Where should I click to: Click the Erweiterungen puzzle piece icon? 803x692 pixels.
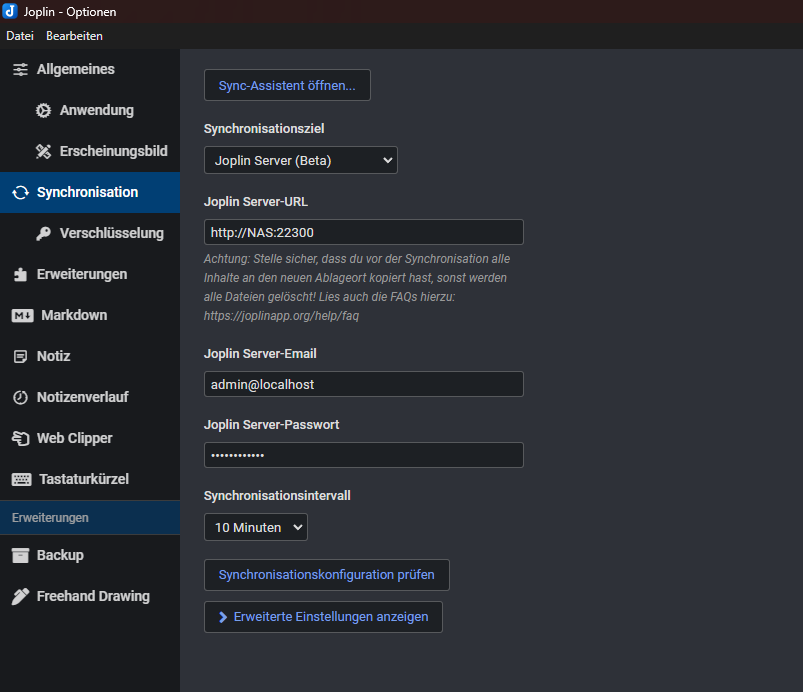[20, 274]
